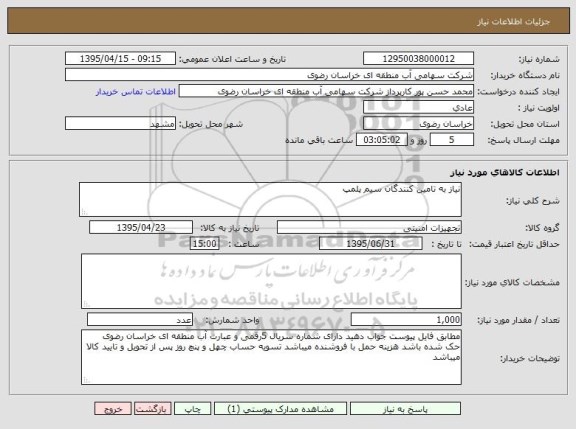Open اطلاعات تماس خریدار link

pyautogui.click(x=136, y=91)
